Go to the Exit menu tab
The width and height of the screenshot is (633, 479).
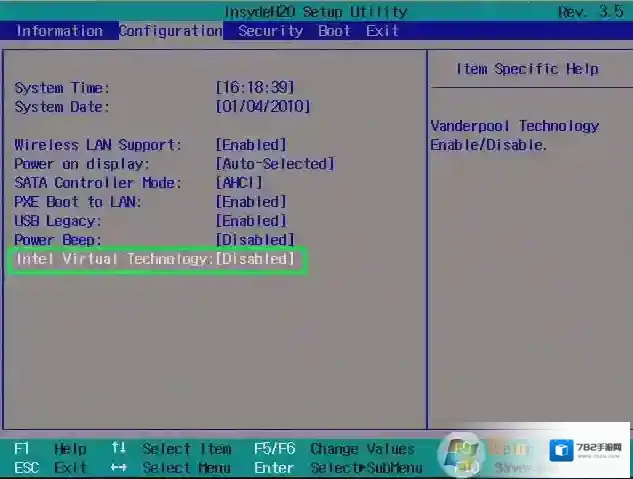(382, 31)
